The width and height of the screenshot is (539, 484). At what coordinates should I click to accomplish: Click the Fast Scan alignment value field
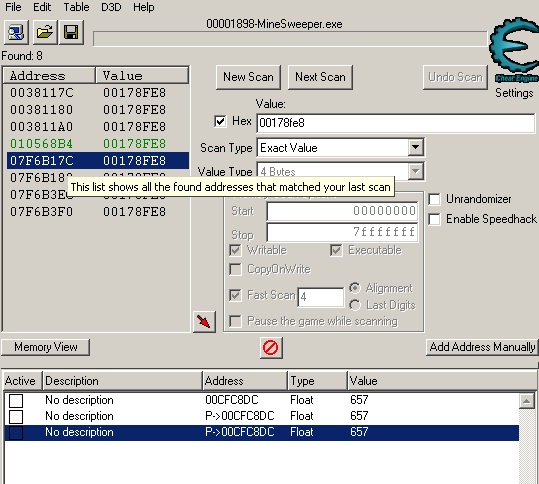(x=320, y=297)
